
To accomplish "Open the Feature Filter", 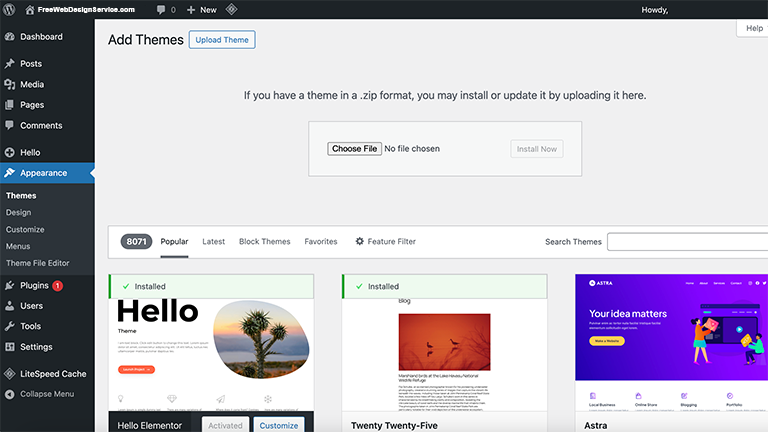I will (x=385, y=241).
